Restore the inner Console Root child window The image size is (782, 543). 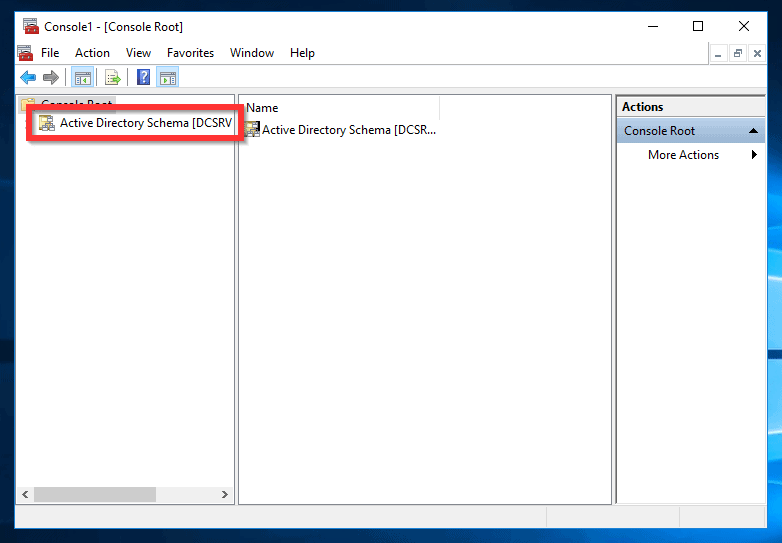pyautogui.click(x=738, y=53)
